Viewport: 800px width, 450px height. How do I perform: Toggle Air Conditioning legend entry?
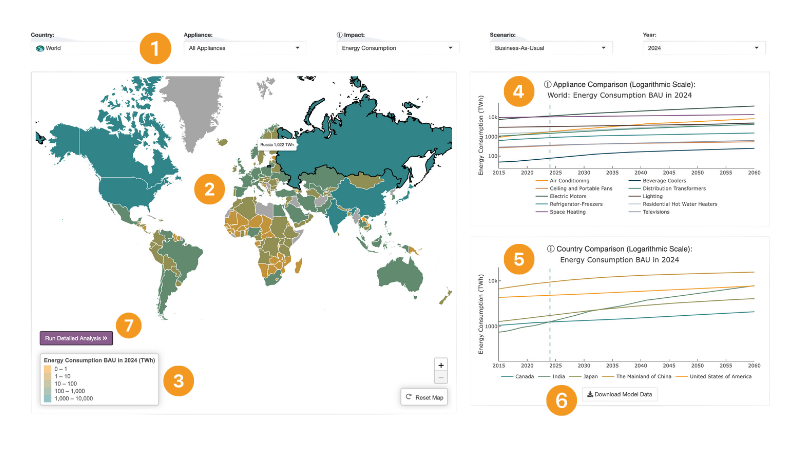click(x=562, y=181)
